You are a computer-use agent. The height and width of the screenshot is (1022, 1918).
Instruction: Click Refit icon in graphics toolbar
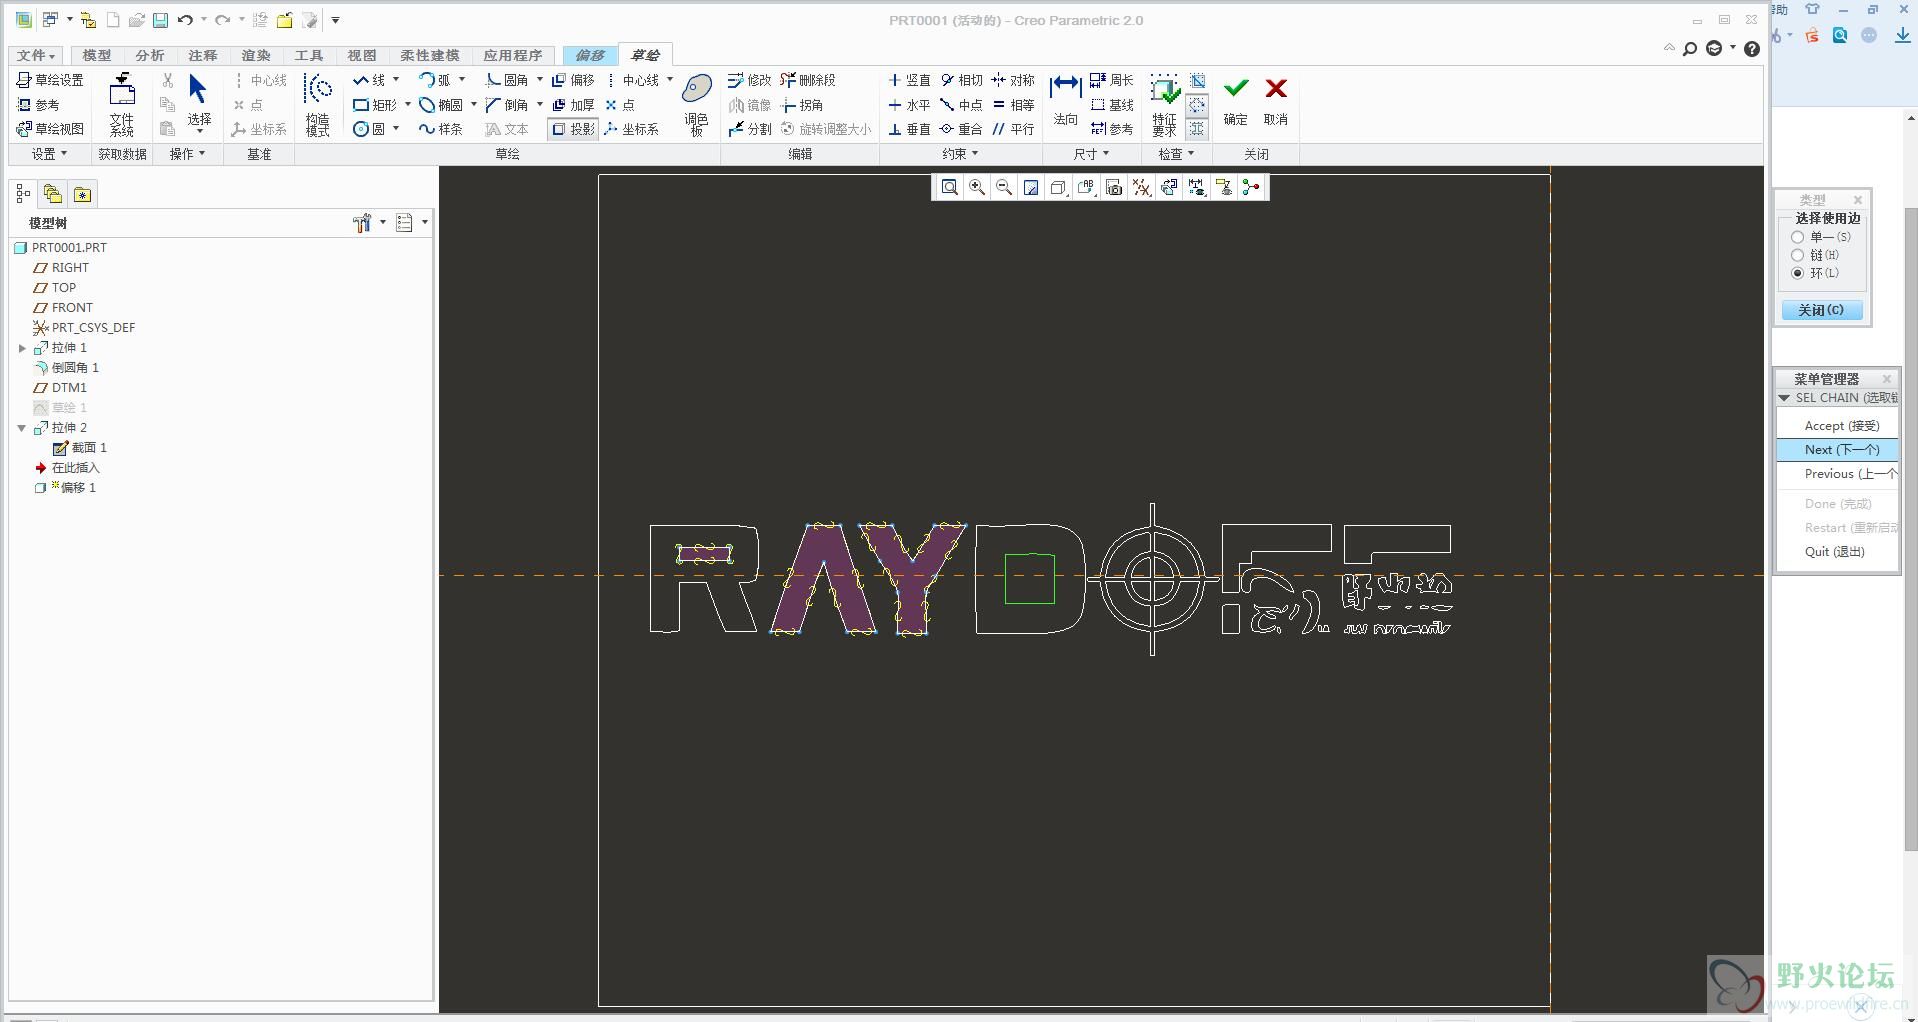(949, 187)
